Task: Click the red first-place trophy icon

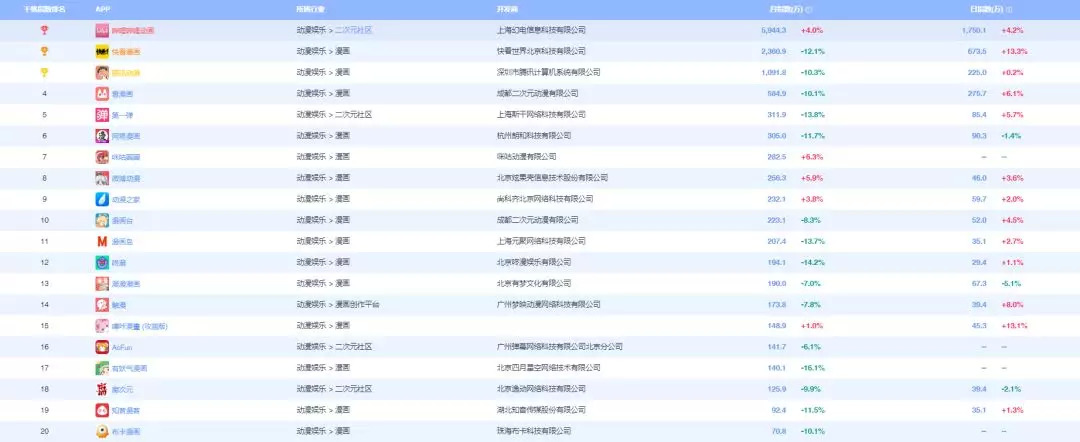Action: pos(44,30)
